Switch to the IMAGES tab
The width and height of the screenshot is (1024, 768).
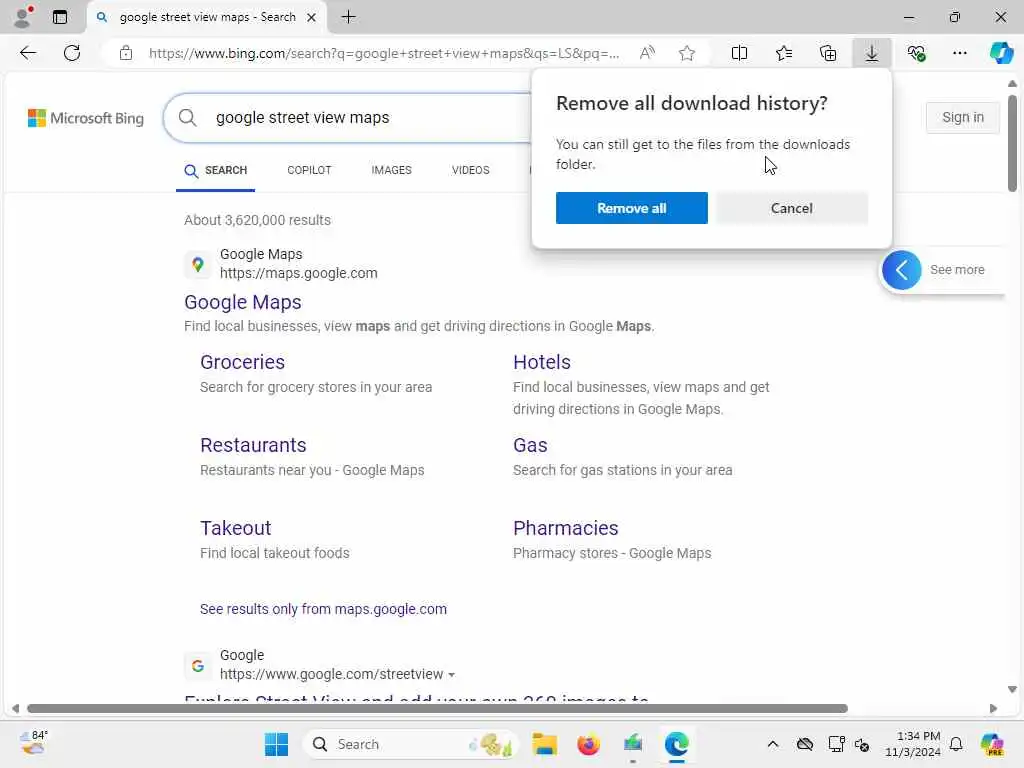[x=391, y=170]
